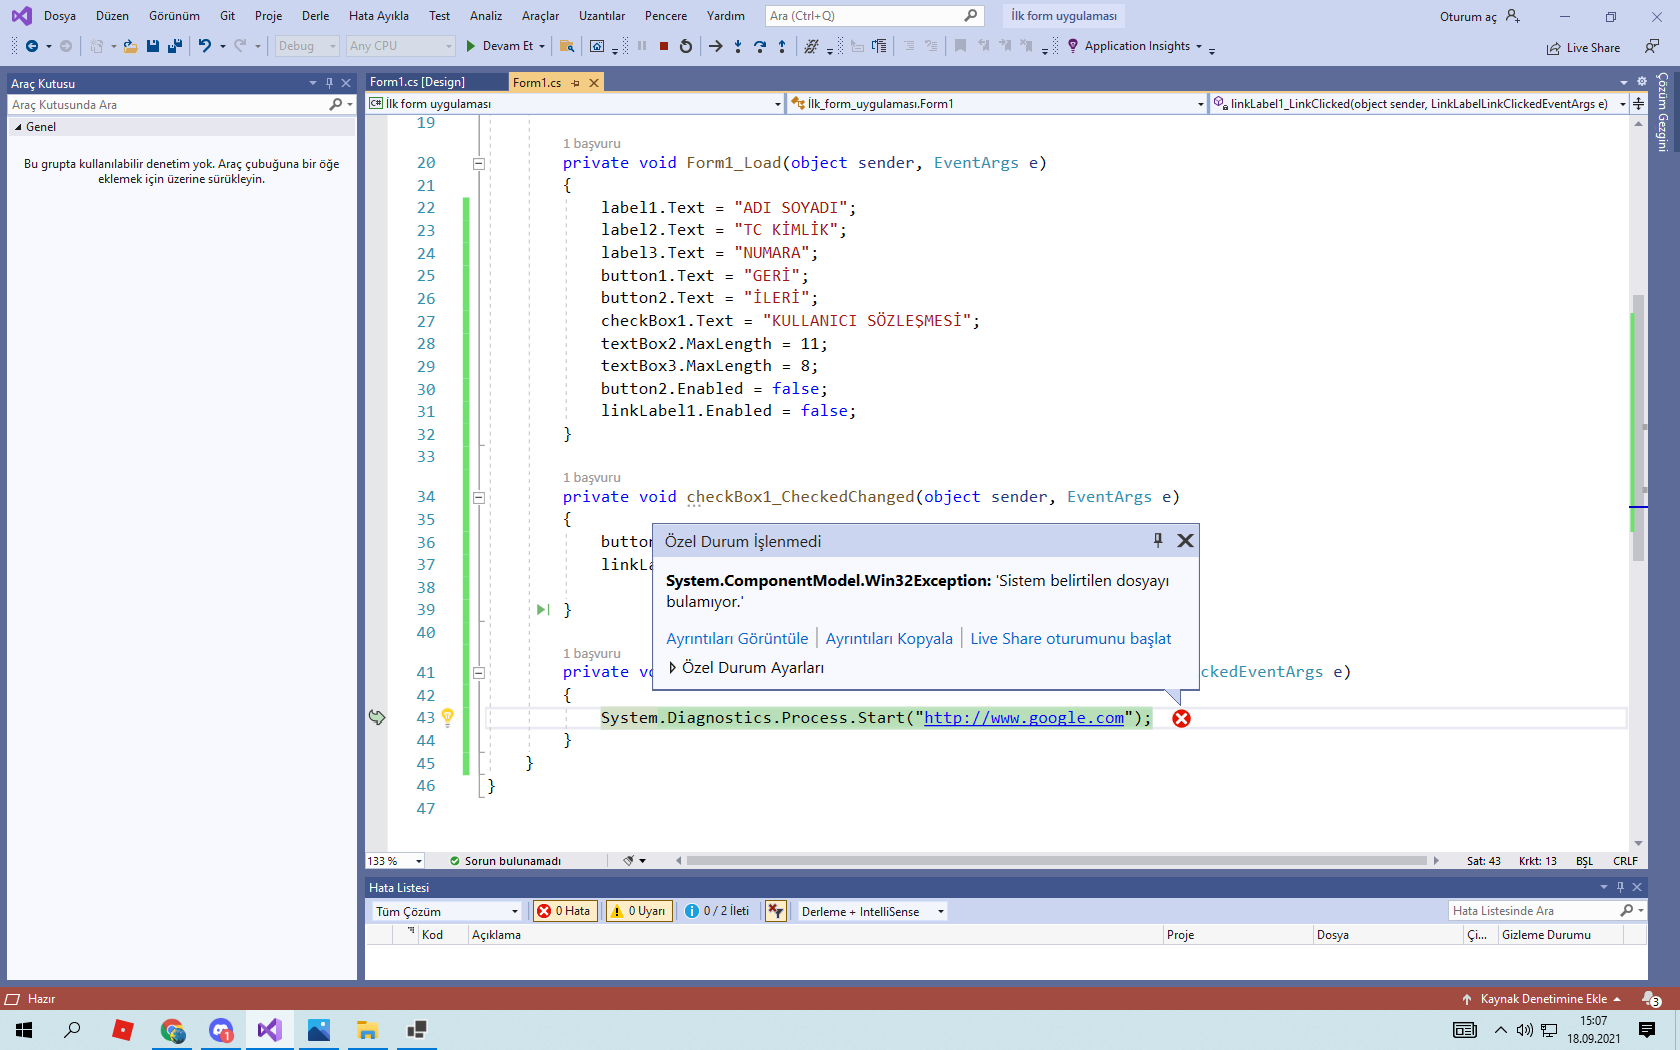Click the Stop Debugging red square icon

[x=663, y=46]
